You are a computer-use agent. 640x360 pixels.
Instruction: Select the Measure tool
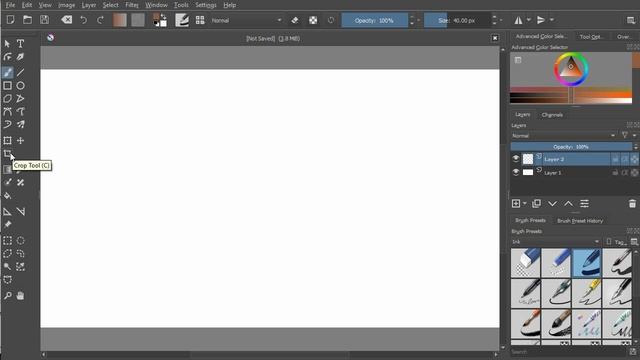[x=20, y=211]
